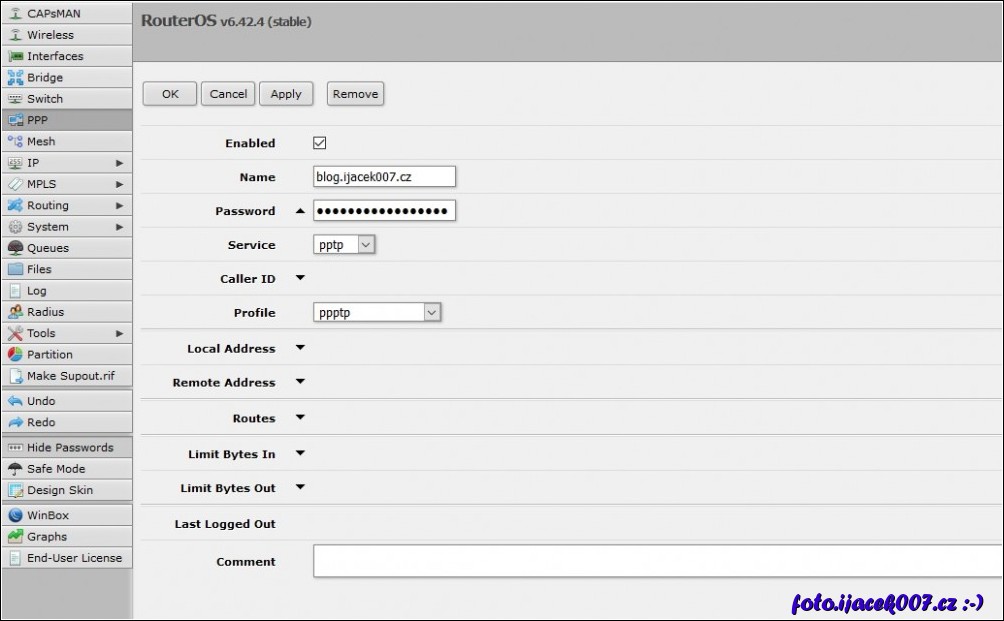Open the WinBox icon

coord(15,516)
